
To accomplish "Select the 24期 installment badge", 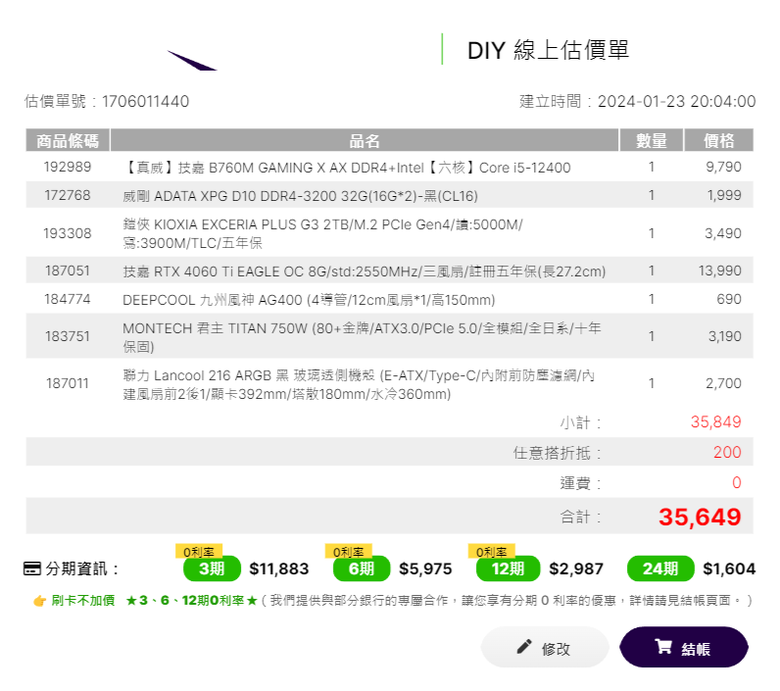I will [x=661, y=569].
